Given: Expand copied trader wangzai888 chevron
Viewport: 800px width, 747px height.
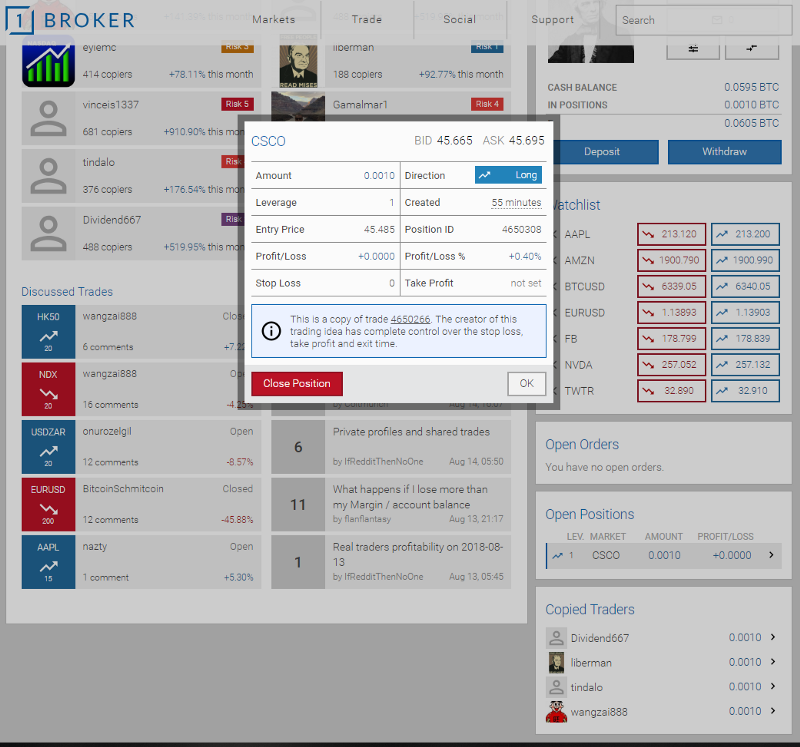Looking at the screenshot, I should tap(773, 711).
